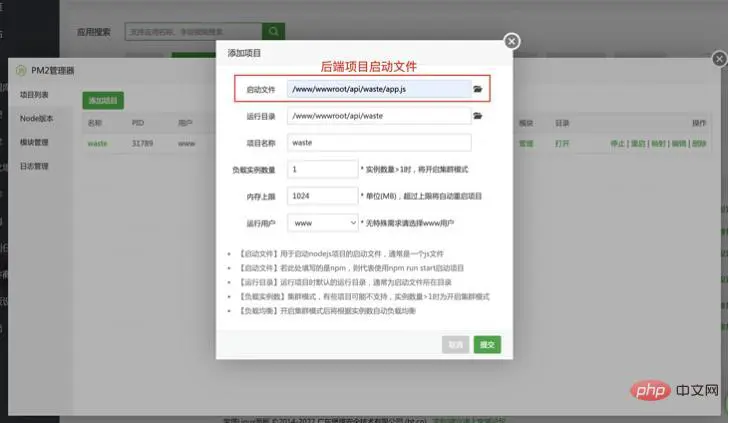Click the 负载实例数量 input field
Screen dimensions: 729x423
323,169
